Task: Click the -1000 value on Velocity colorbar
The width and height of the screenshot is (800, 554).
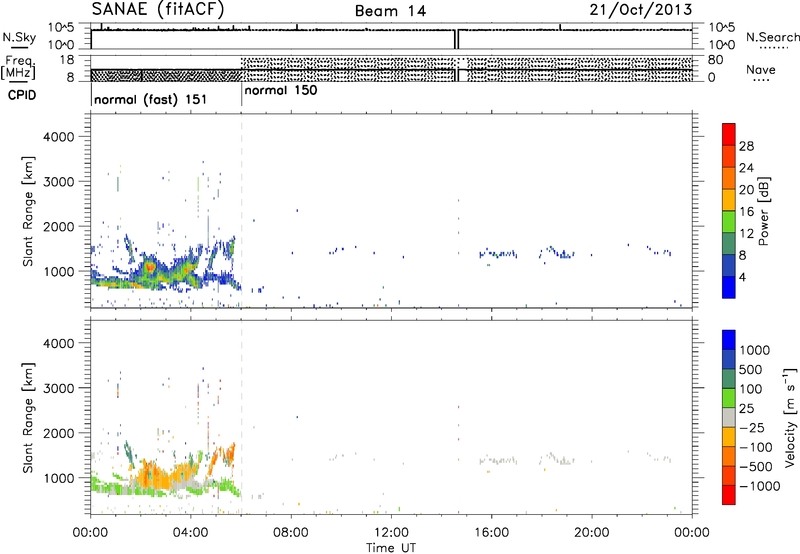Action: (759, 486)
